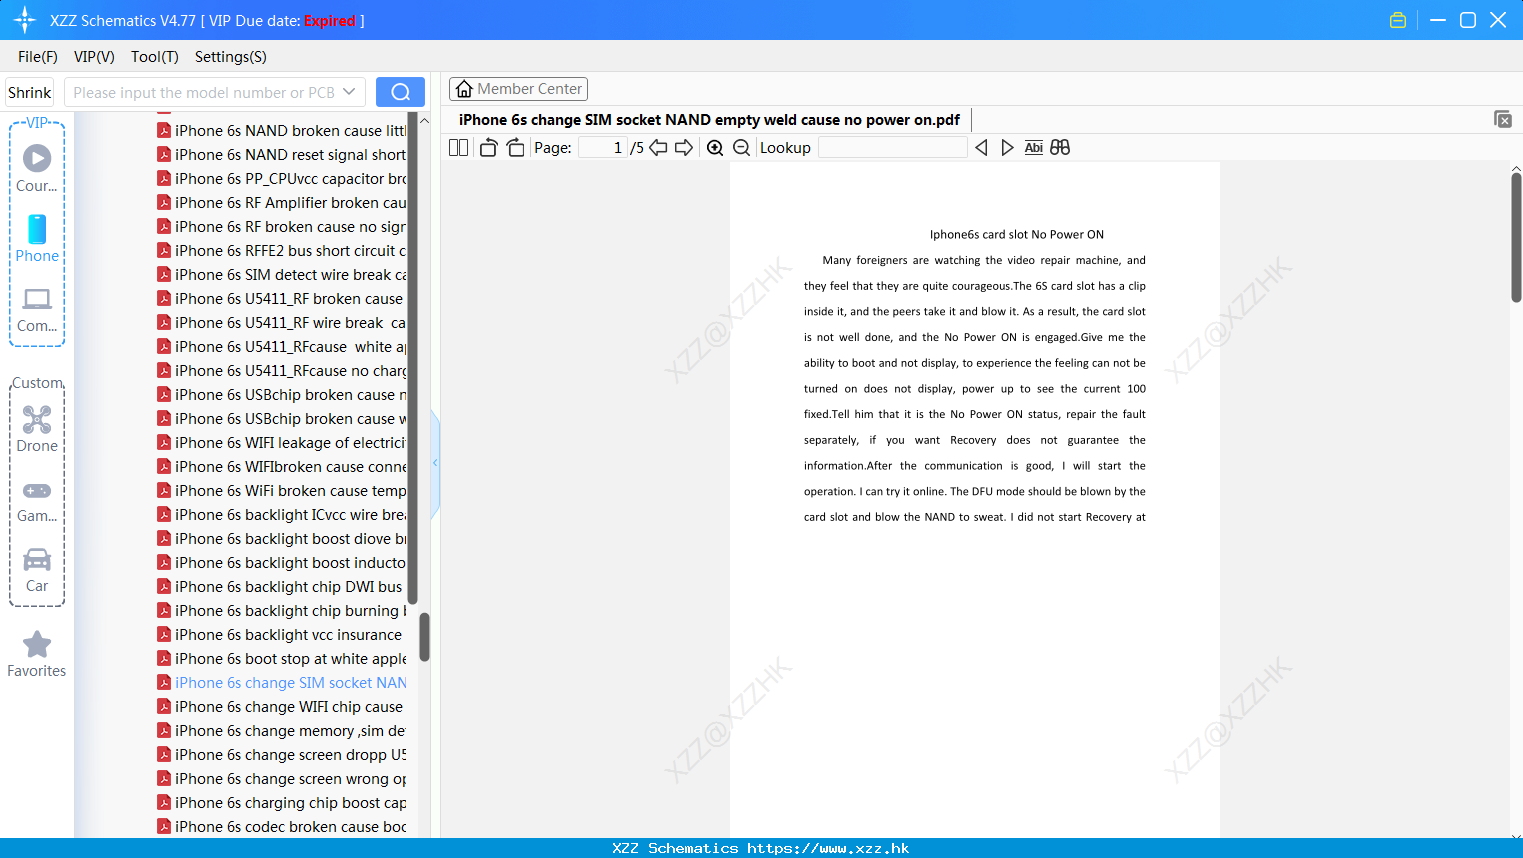The image size is (1523, 858).
Task: Open the File(F) menu
Action: [38, 57]
